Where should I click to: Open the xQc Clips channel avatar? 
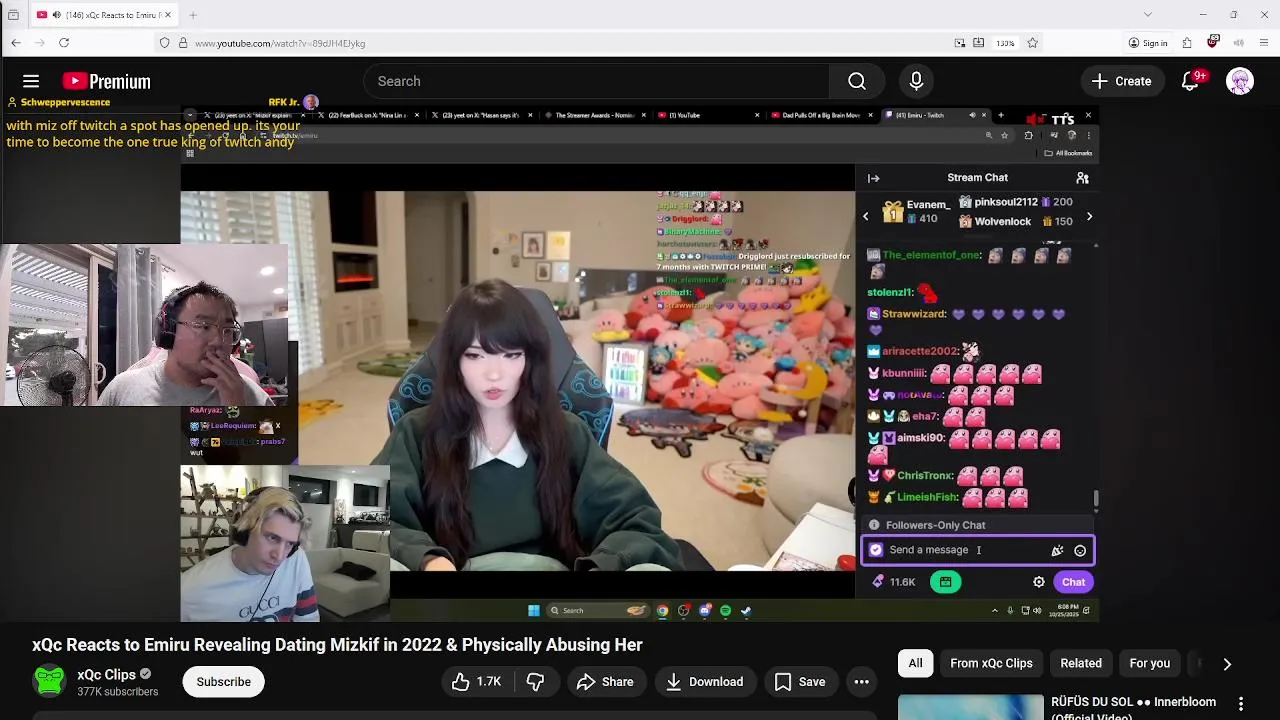click(x=49, y=681)
